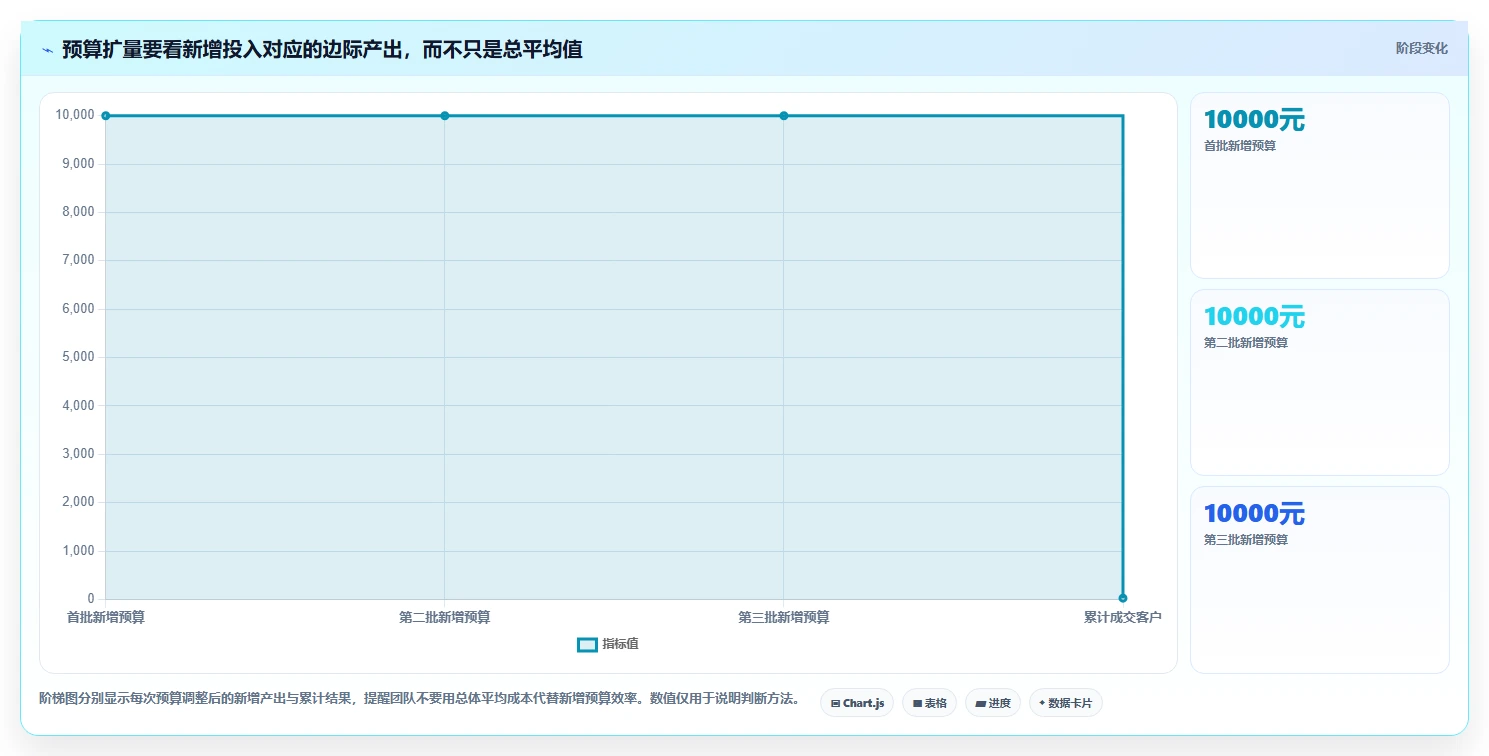Click the 进度 chip
Screen dimensions: 1489x756
992,703
